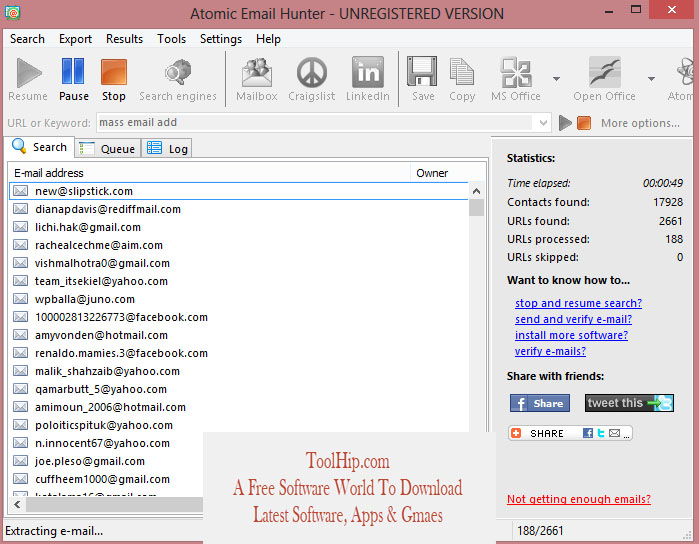Select the malik_shahzaib@yahoo.com row
Screen dimensions: 699x544
click(238, 371)
